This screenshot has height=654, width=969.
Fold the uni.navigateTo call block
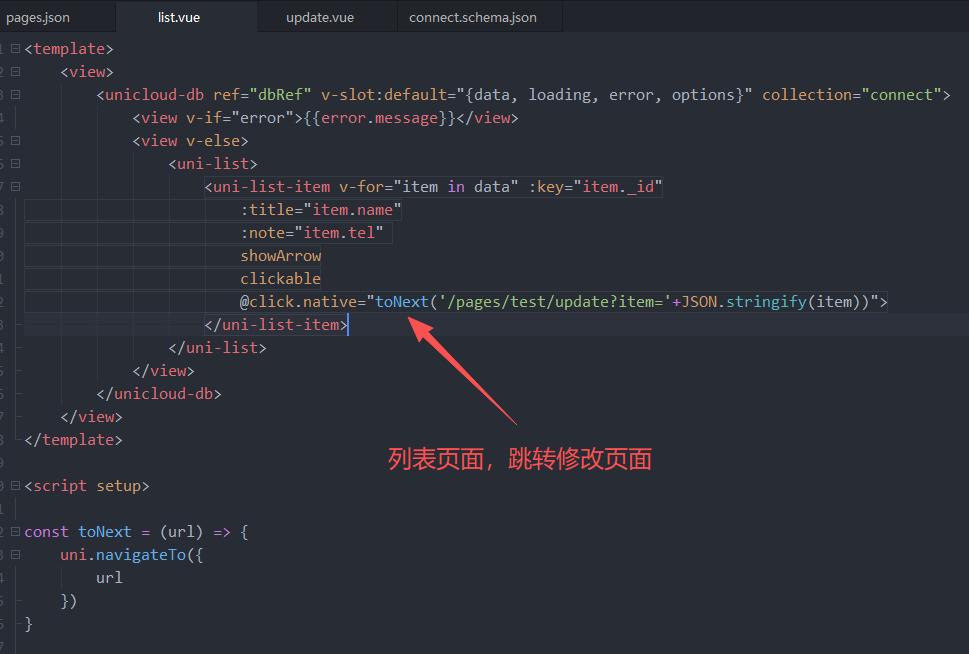(x=15, y=555)
